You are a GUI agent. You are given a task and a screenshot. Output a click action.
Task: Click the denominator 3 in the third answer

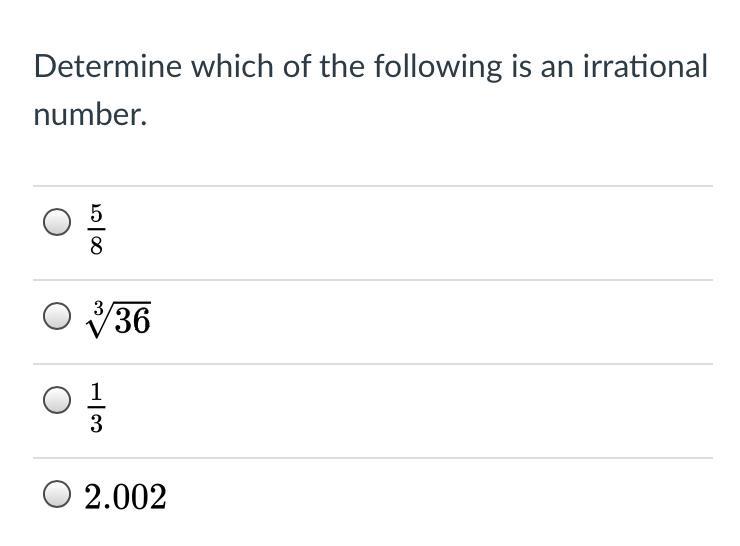pos(96,425)
